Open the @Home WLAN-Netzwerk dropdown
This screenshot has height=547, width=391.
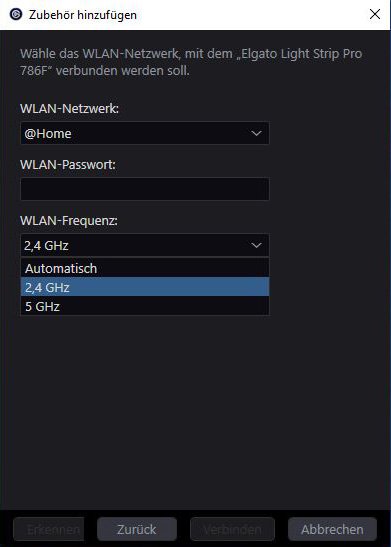(145, 133)
